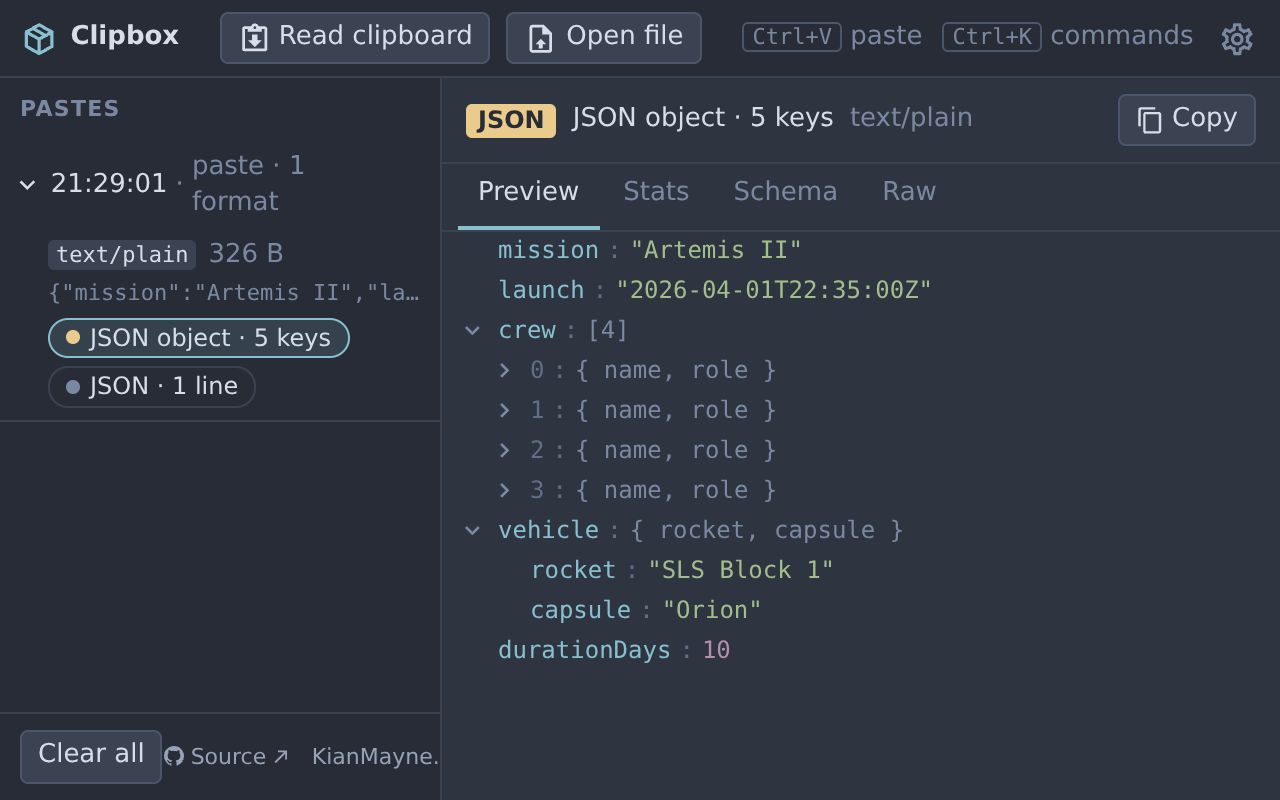Click the durationDays value 10

pyautogui.click(x=716, y=650)
